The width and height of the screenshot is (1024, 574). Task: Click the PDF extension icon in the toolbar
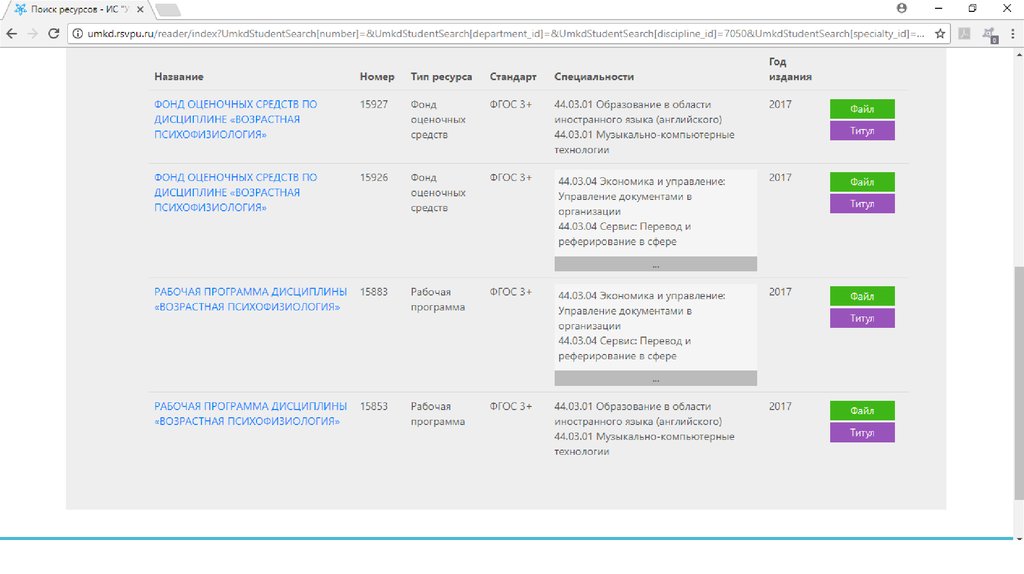click(964, 33)
